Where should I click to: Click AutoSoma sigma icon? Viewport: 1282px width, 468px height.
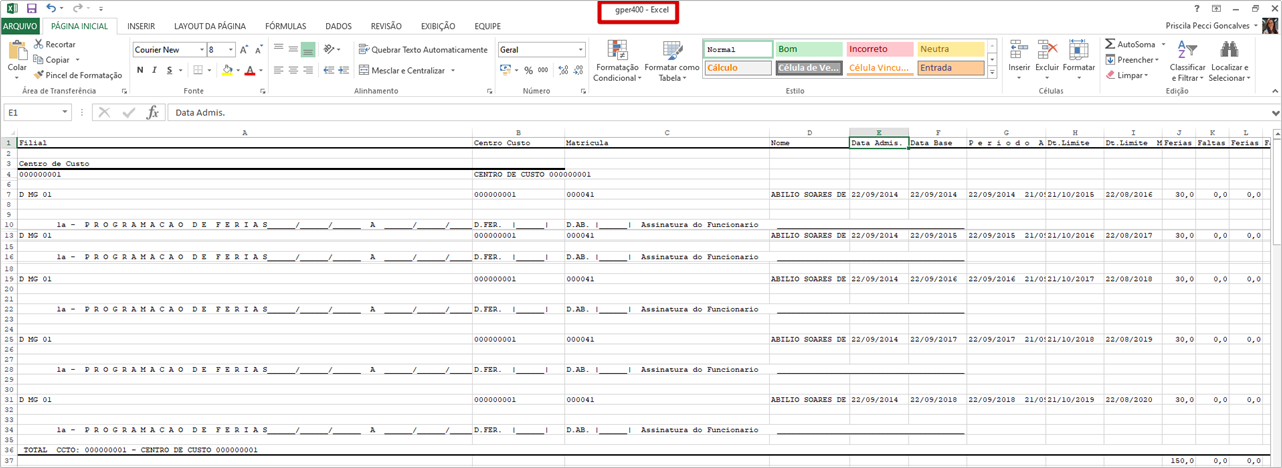[x=1111, y=44]
